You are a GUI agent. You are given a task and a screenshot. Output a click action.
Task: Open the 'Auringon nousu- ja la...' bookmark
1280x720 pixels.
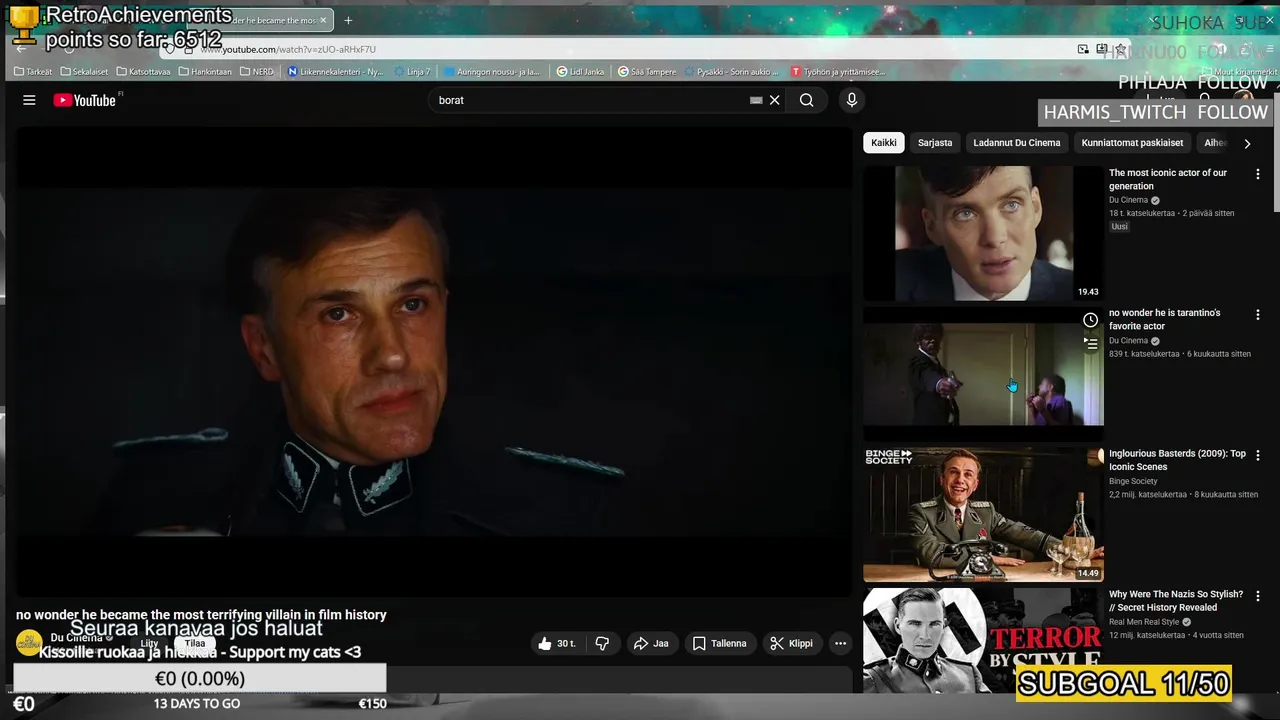tap(492, 72)
